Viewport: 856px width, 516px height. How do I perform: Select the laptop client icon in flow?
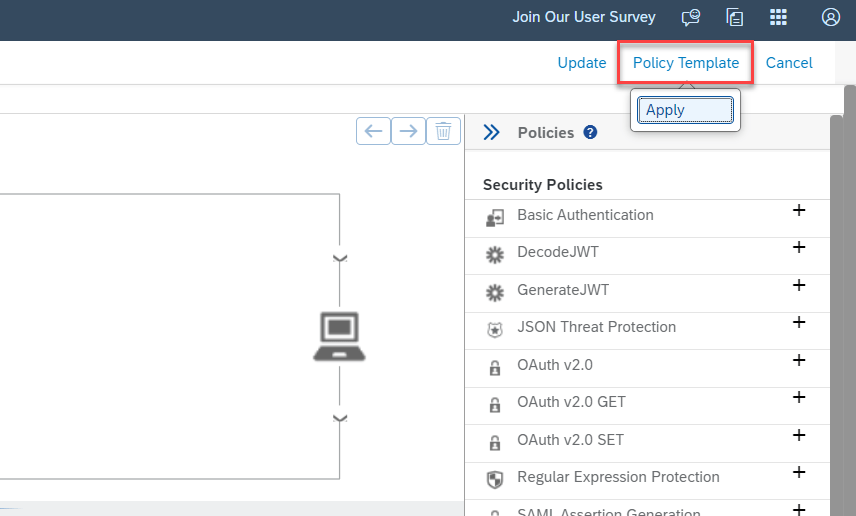(x=340, y=337)
